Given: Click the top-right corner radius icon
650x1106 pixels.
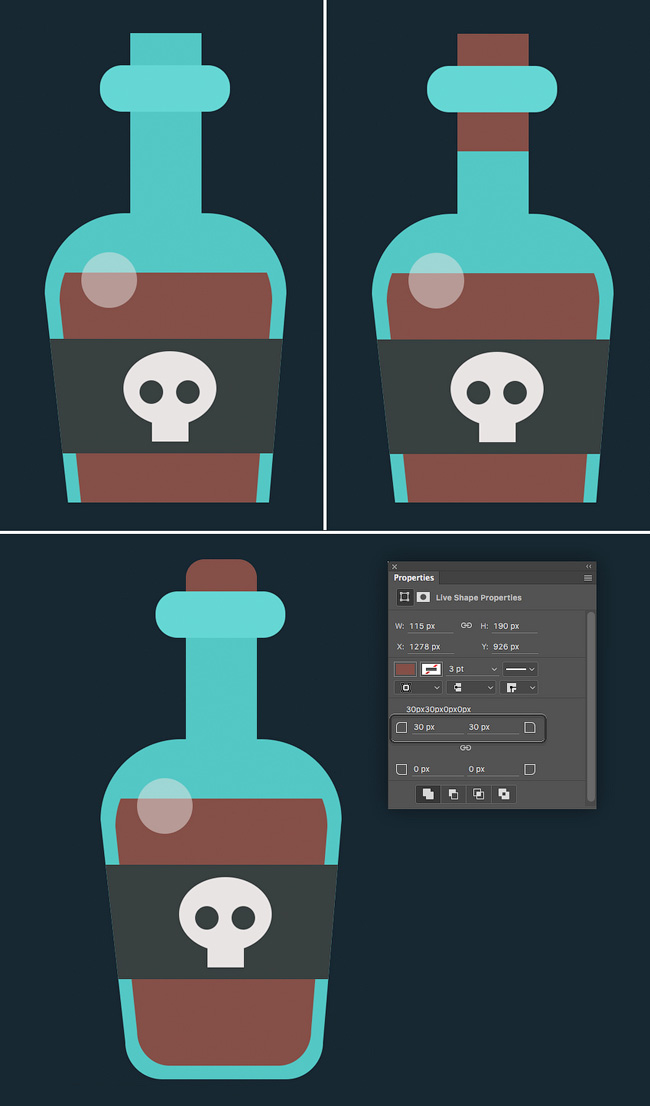Looking at the screenshot, I should pos(530,727).
